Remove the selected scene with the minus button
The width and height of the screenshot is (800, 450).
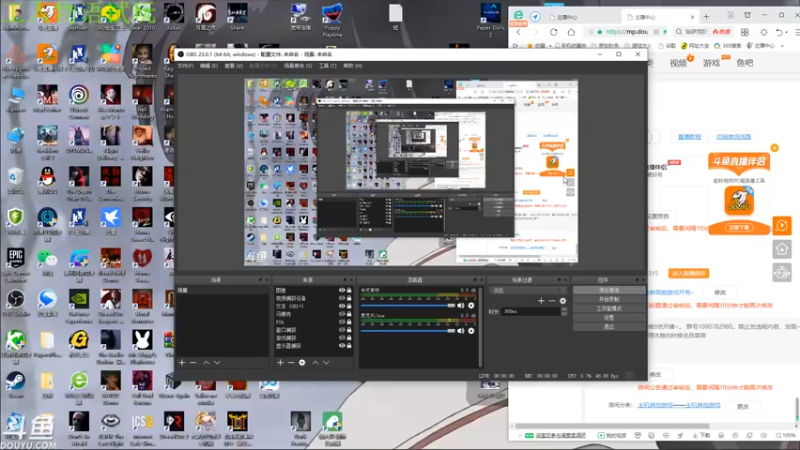click(193, 362)
